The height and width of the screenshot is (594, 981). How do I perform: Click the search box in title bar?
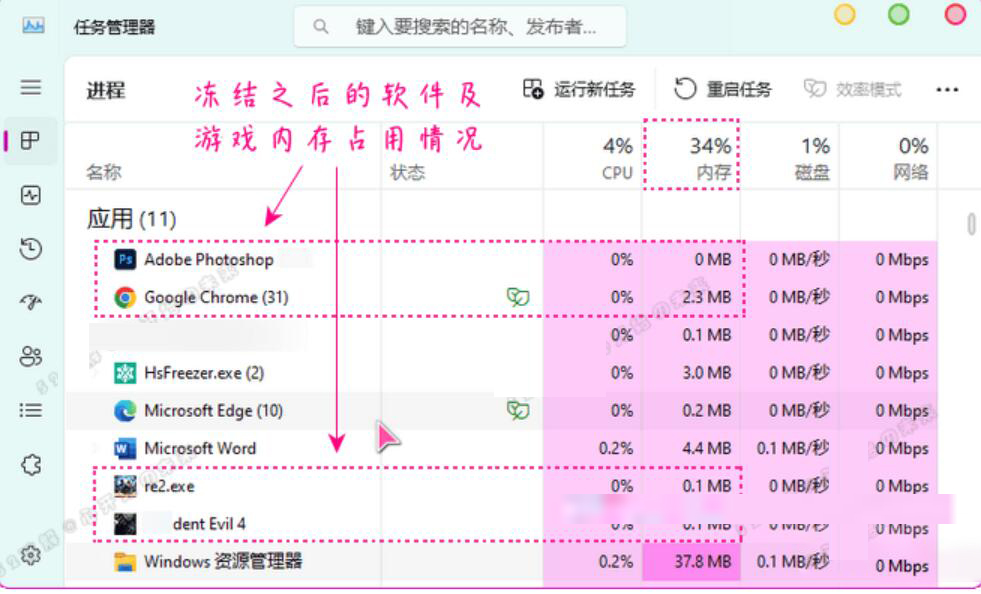click(x=460, y=27)
